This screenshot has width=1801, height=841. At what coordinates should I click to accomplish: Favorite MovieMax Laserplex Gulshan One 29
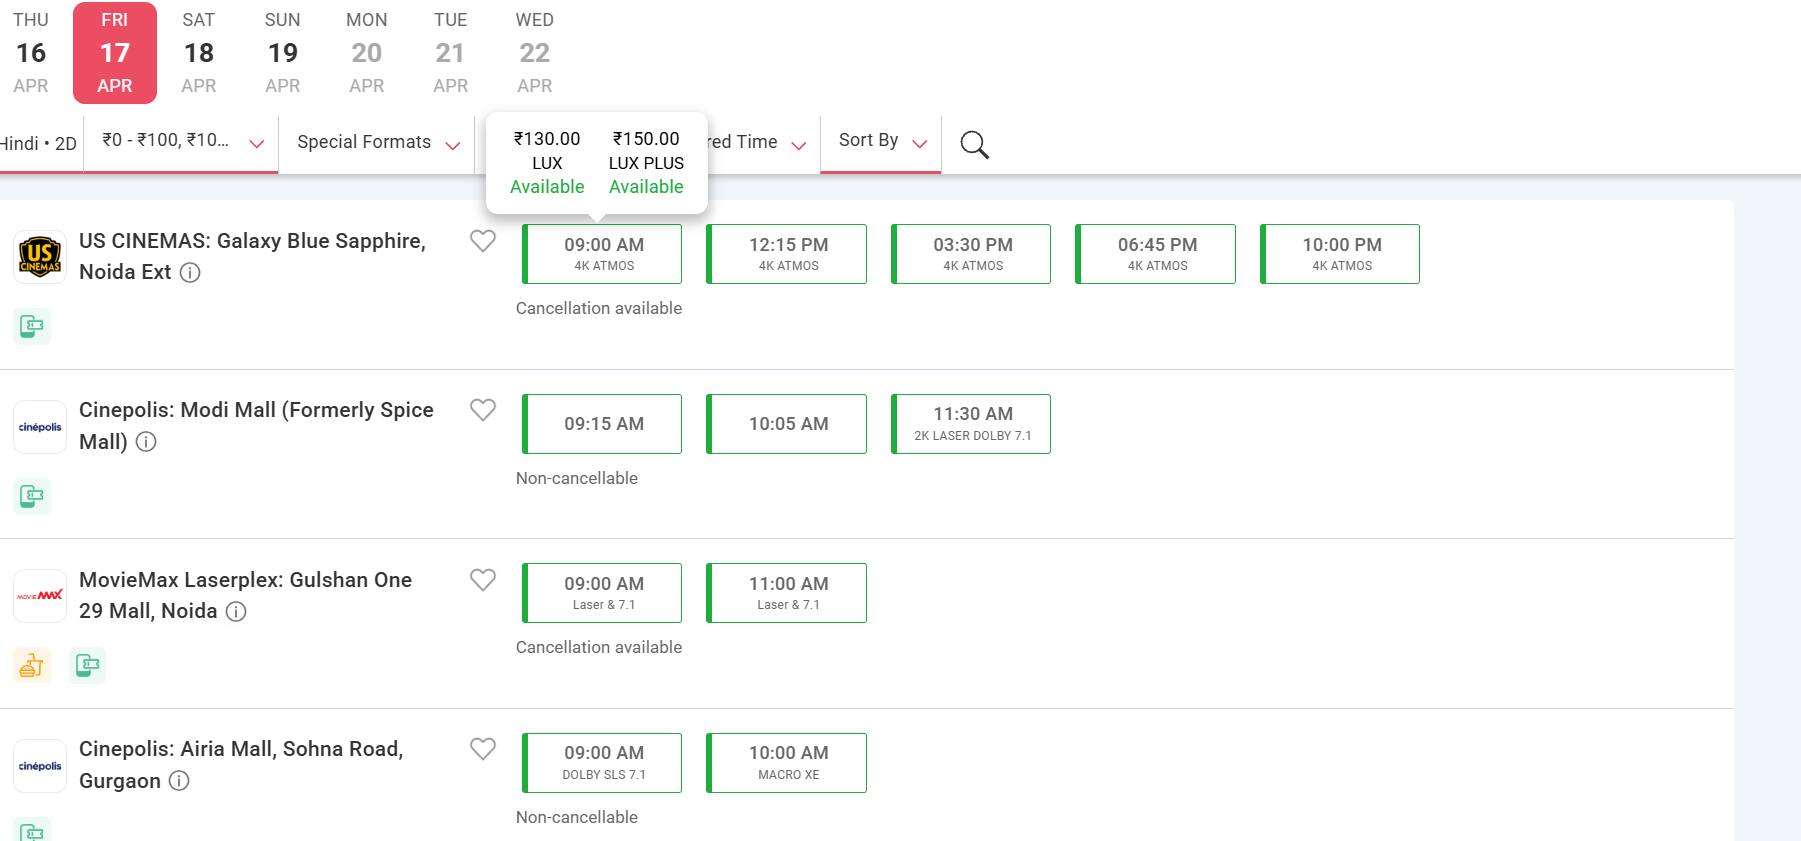(x=483, y=580)
